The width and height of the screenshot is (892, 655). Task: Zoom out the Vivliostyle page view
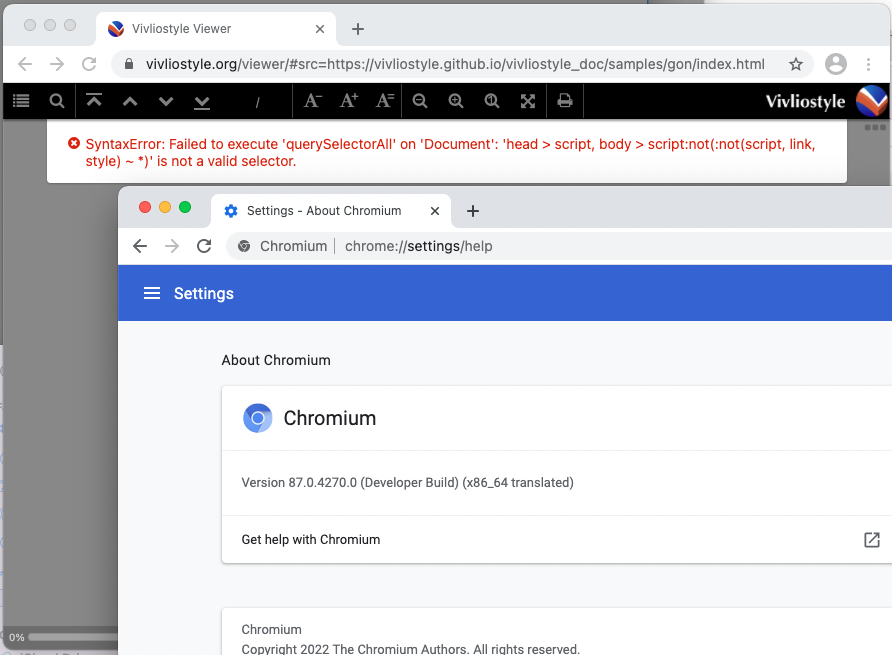tap(420, 101)
